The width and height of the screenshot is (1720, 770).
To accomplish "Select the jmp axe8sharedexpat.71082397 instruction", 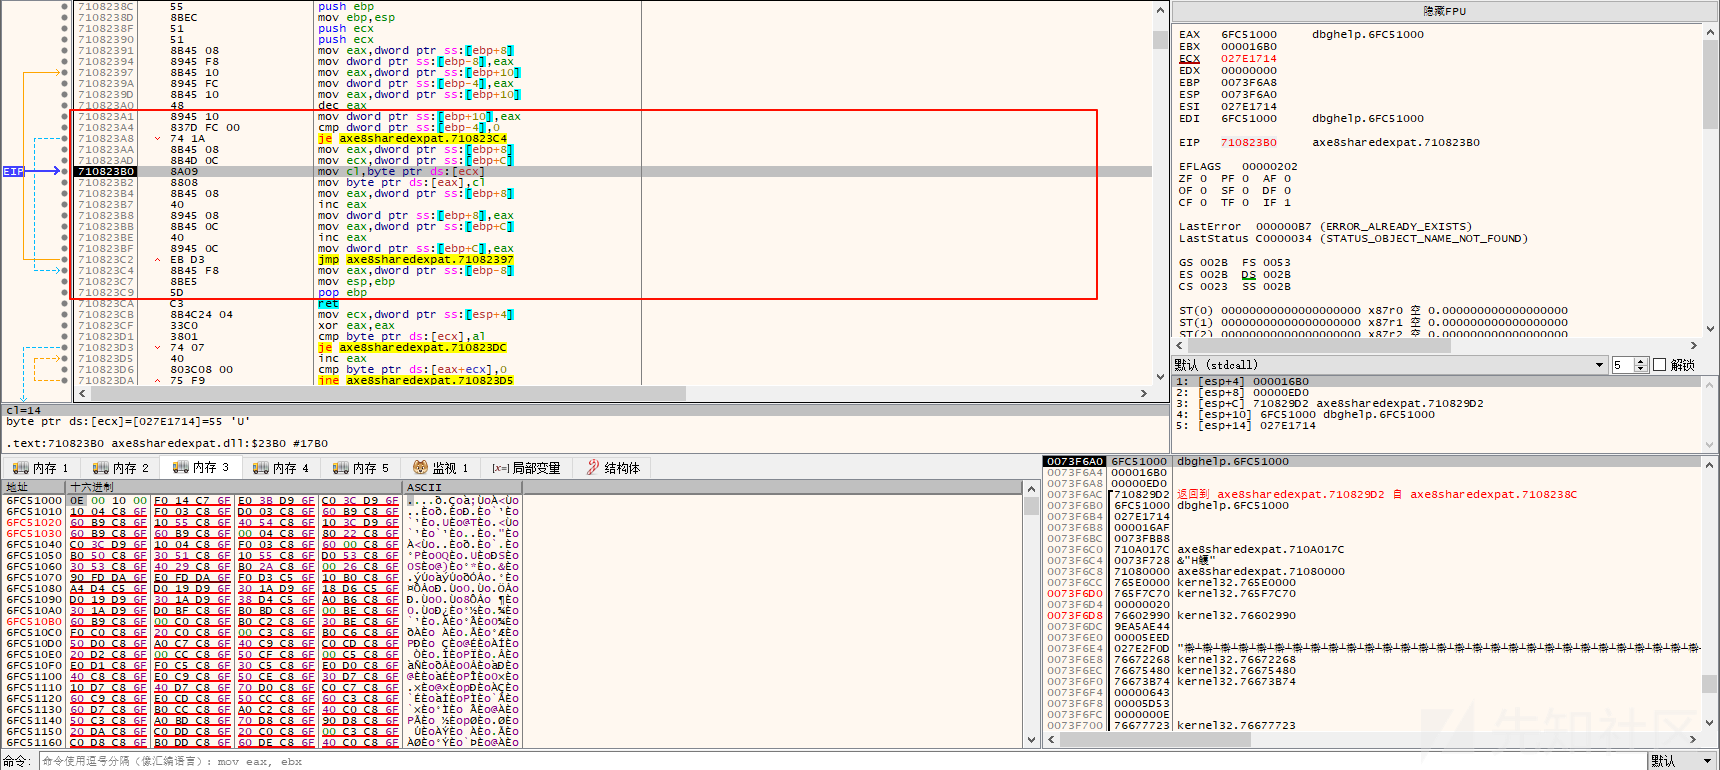I will coord(415,259).
